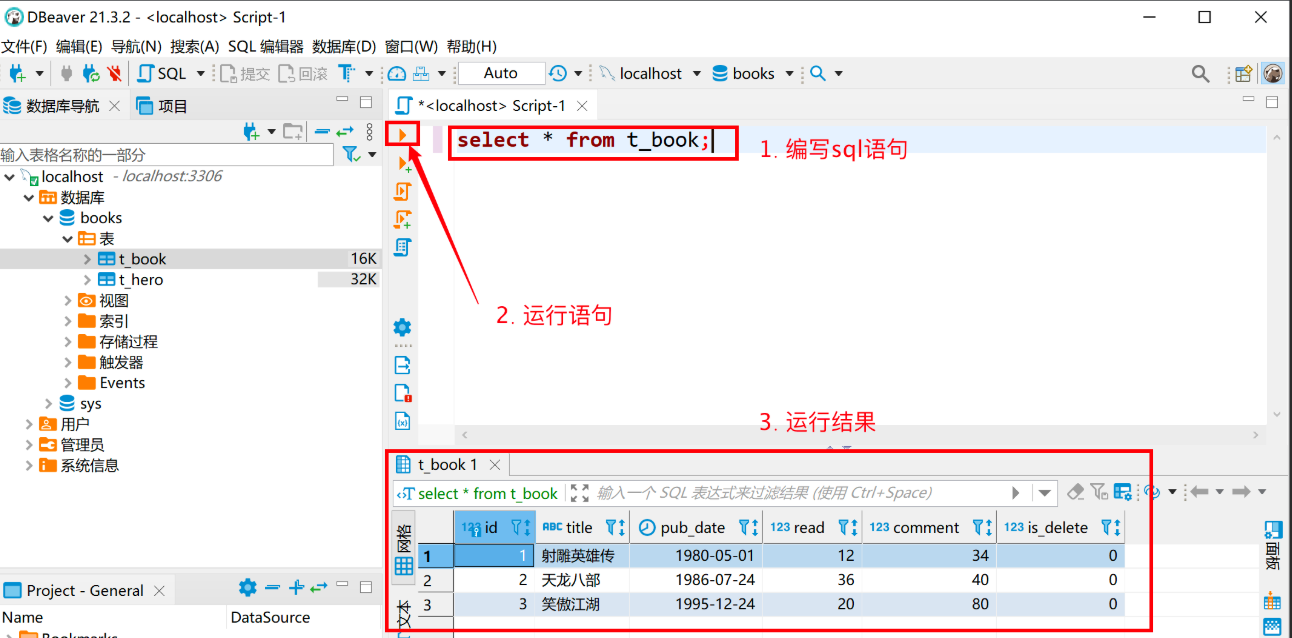Click the gear settings icon beside SQL editor
Screen dimensions: 1292x638
(402, 327)
